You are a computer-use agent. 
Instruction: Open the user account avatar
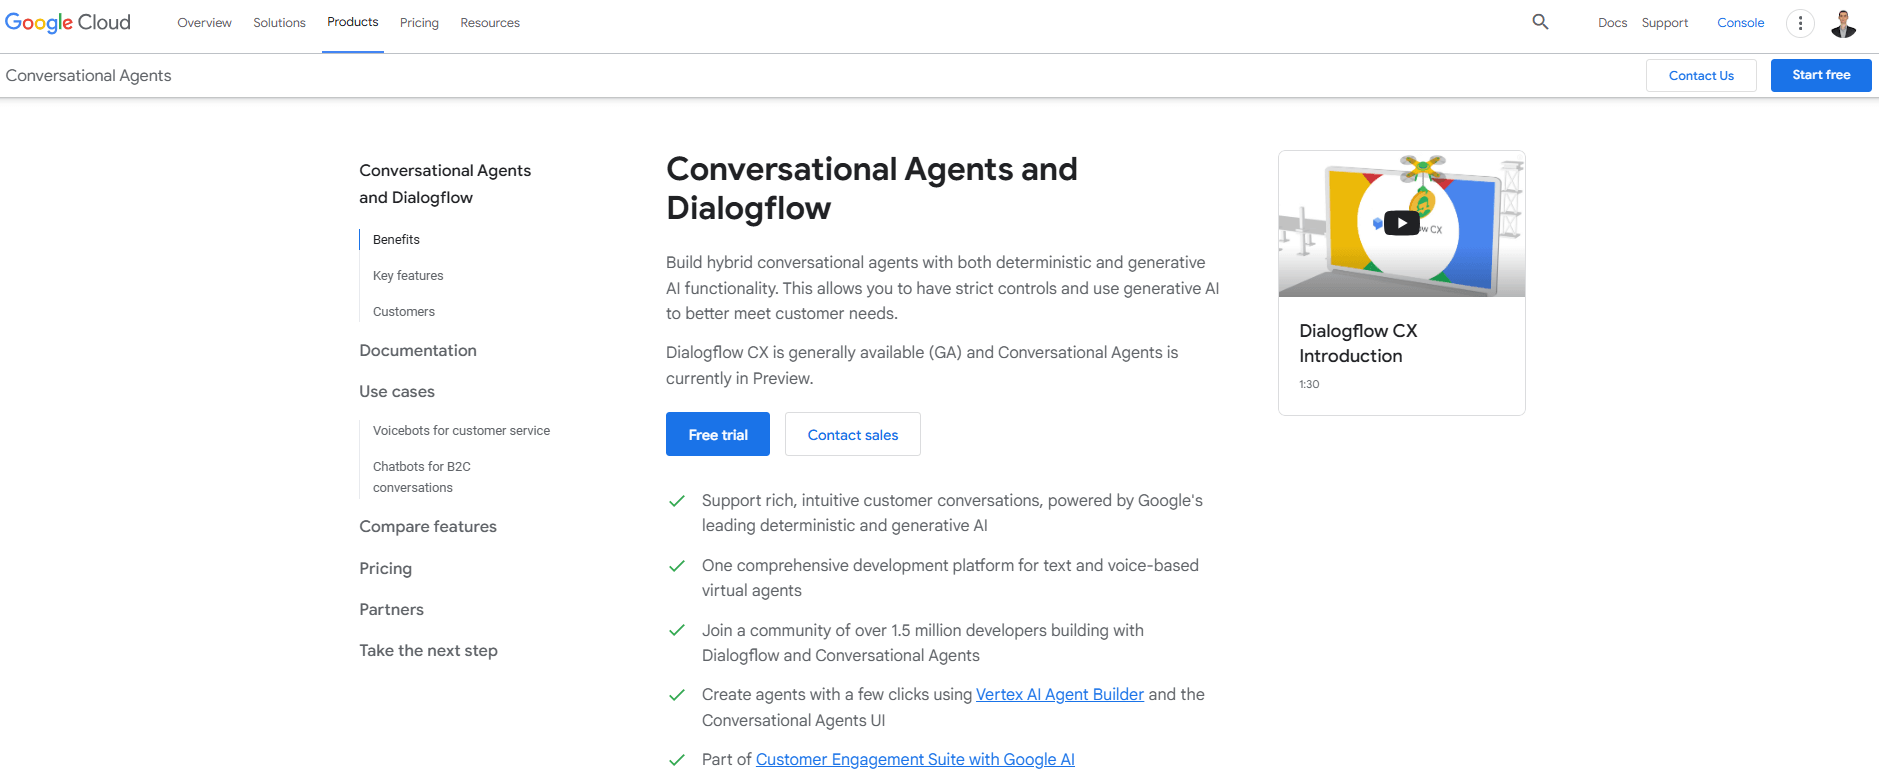click(x=1843, y=23)
